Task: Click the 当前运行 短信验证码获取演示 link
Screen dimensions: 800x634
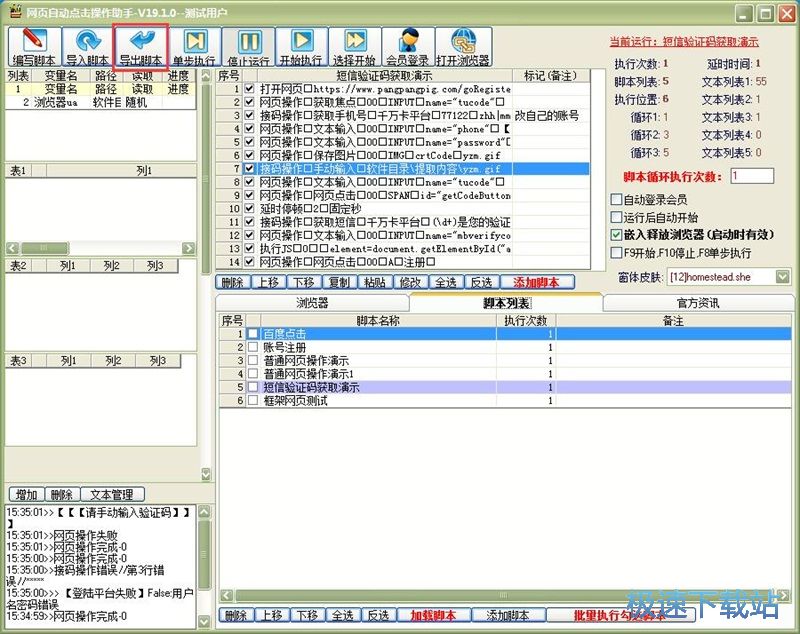Action: [684, 42]
